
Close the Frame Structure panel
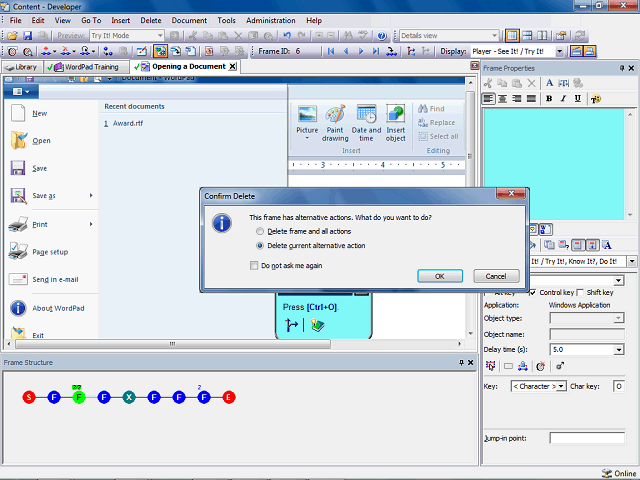click(470, 362)
